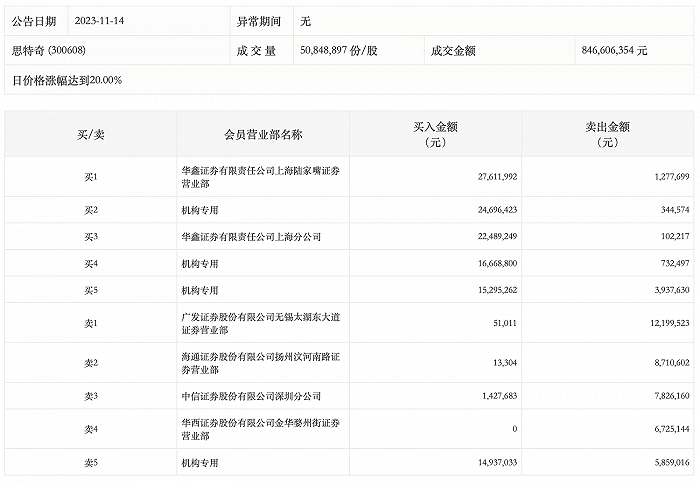
Task: Select the announcement date 2023-11-14
Action: pos(99,21)
